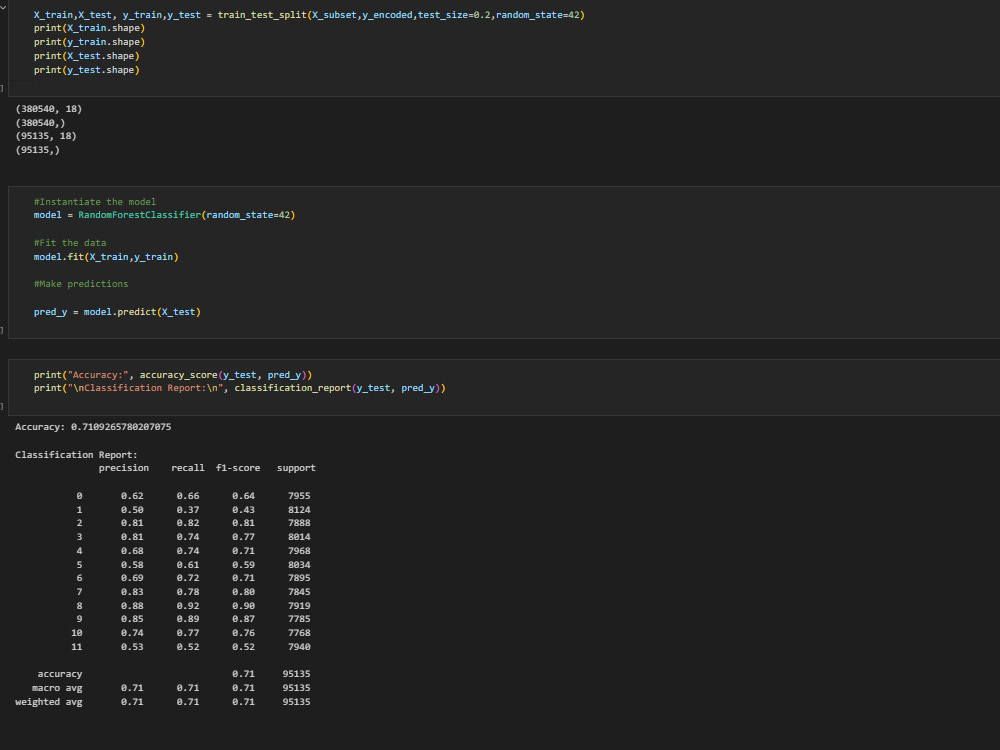Click the print(y_train.shape) line
The width and height of the screenshot is (1000, 750).
[x=89, y=42]
